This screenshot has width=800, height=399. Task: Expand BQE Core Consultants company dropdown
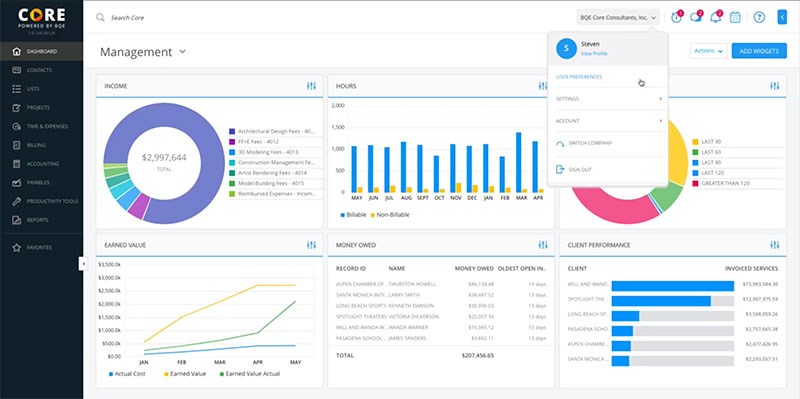(x=618, y=17)
